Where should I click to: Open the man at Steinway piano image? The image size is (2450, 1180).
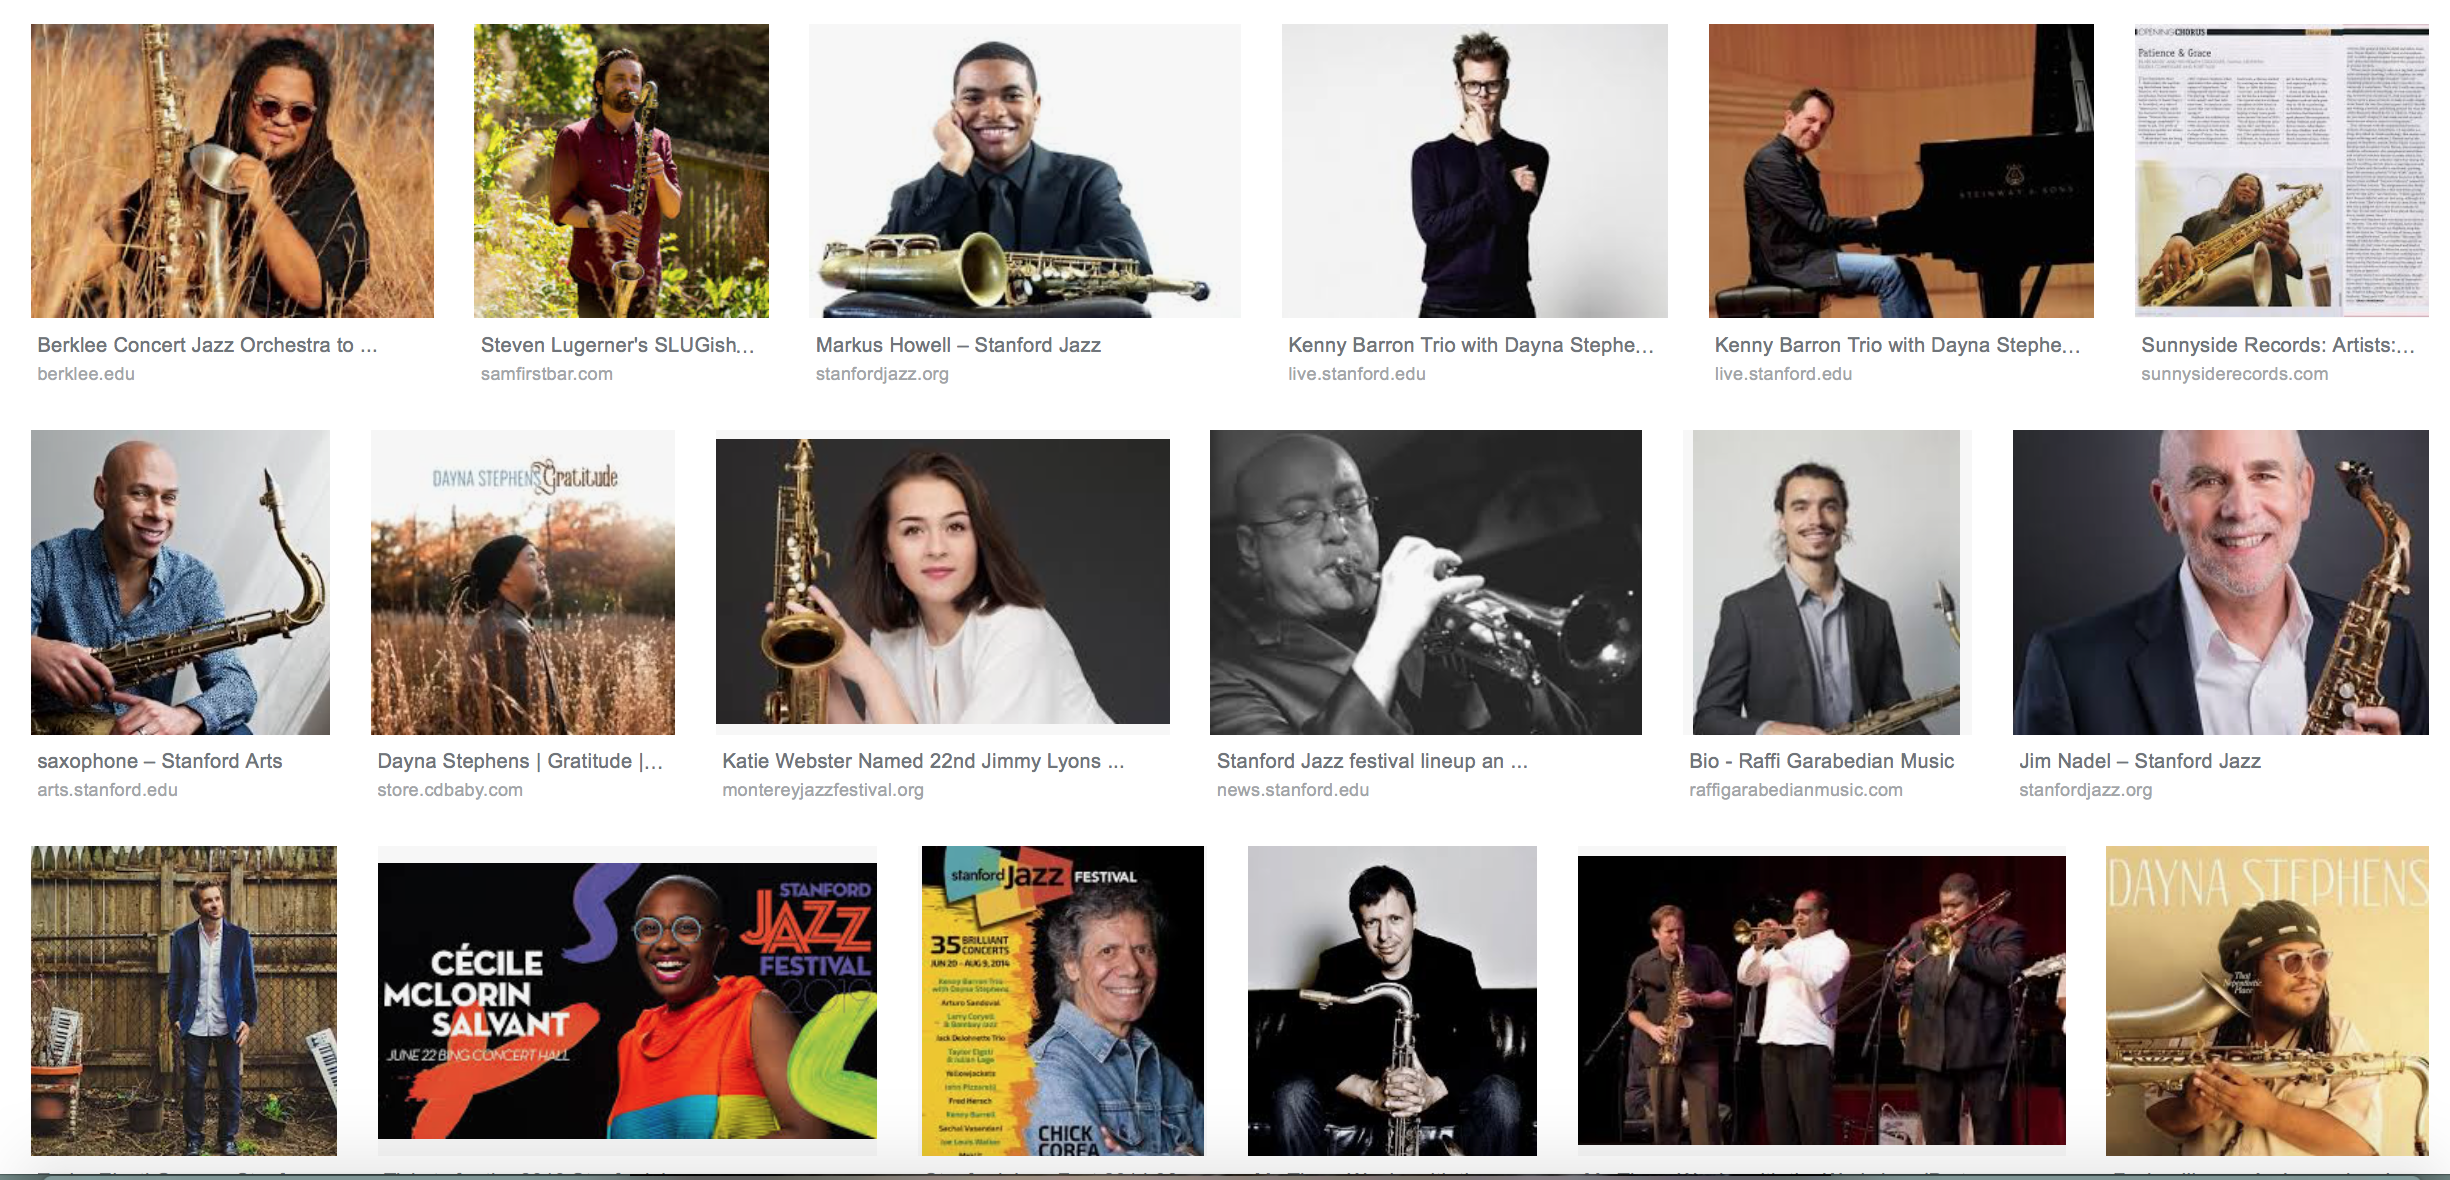(x=1901, y=171)
